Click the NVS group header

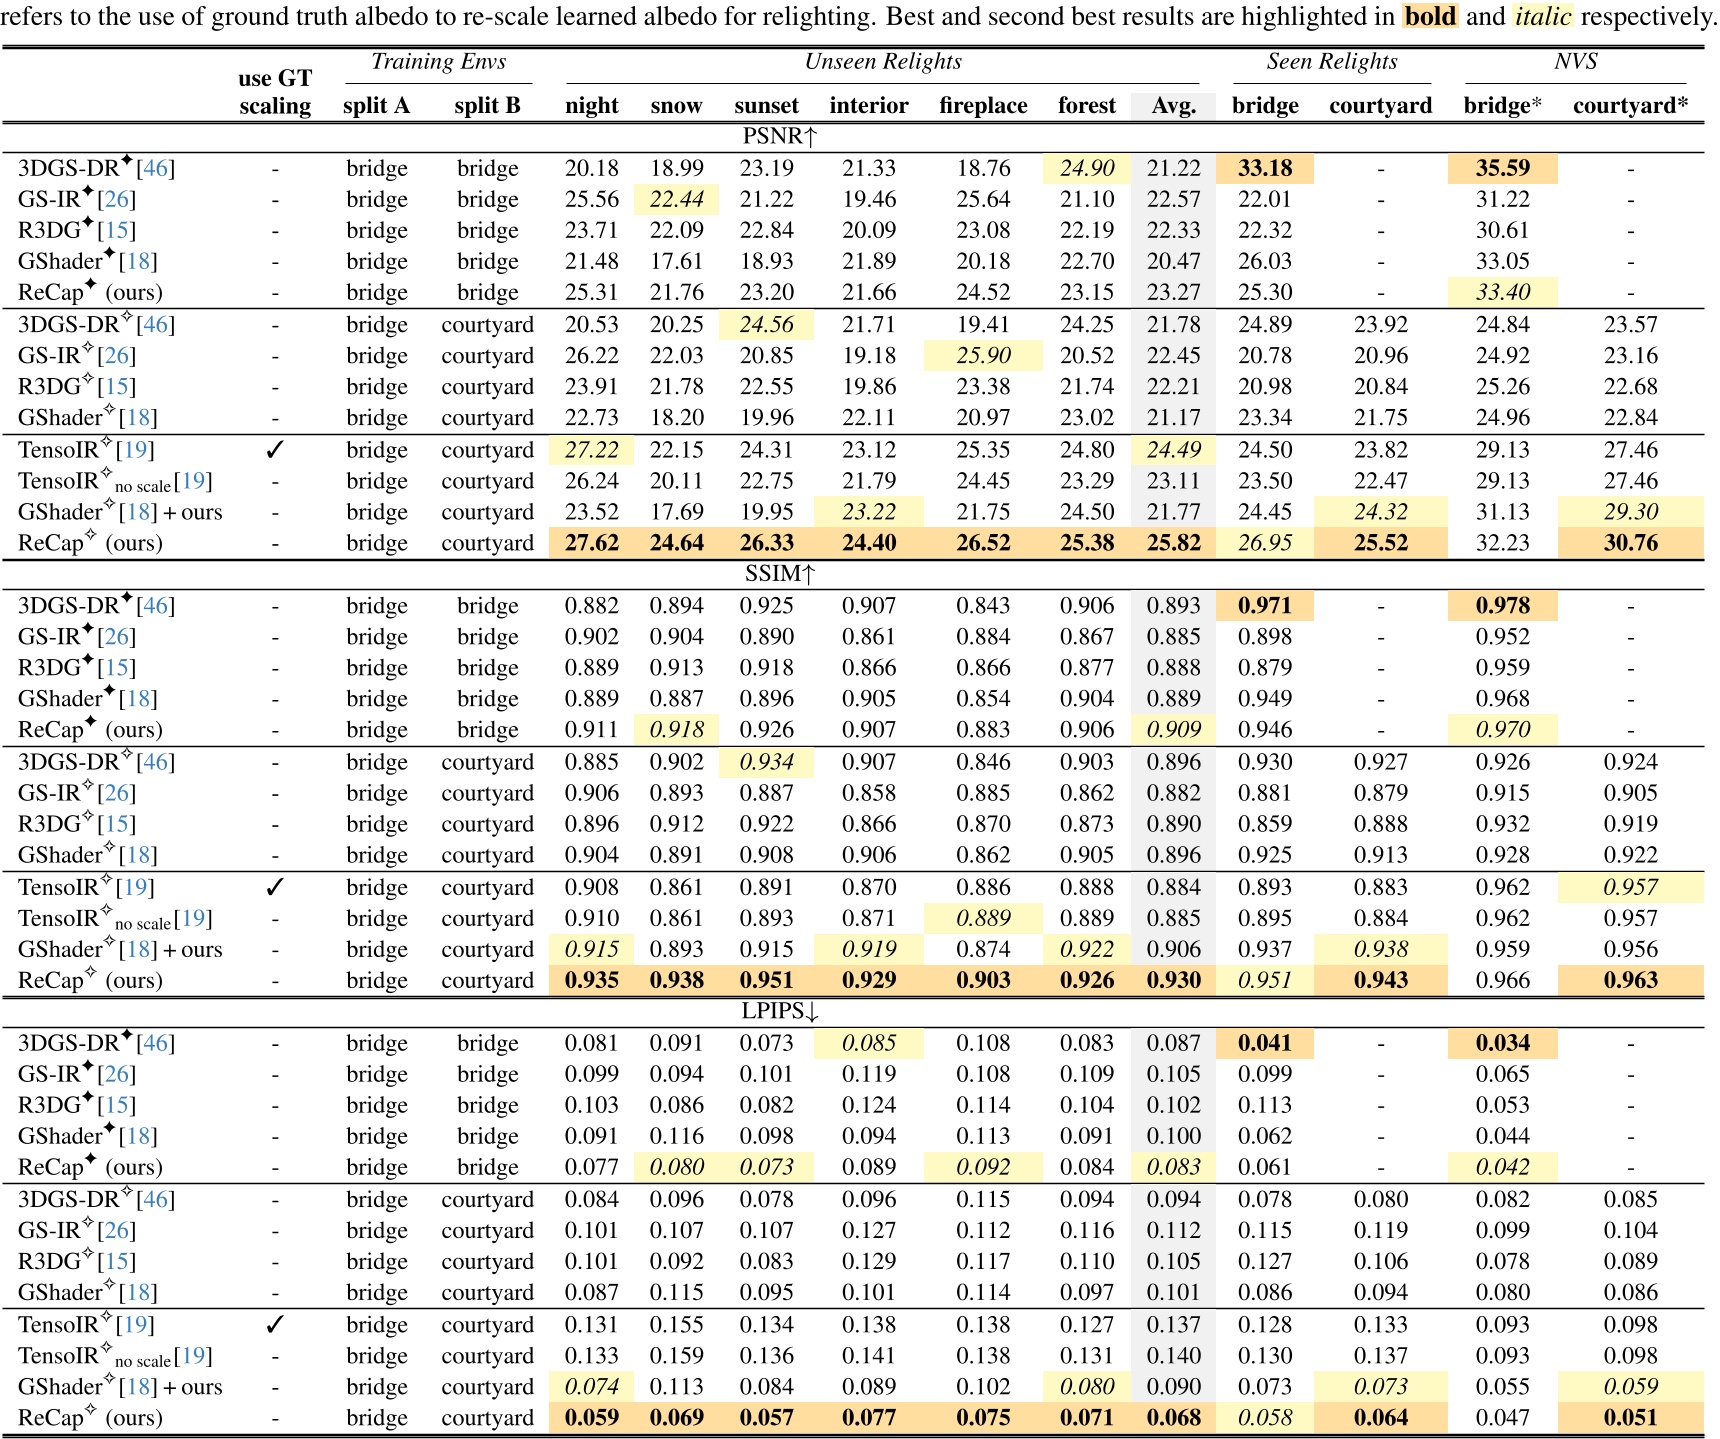(1575, 62)
